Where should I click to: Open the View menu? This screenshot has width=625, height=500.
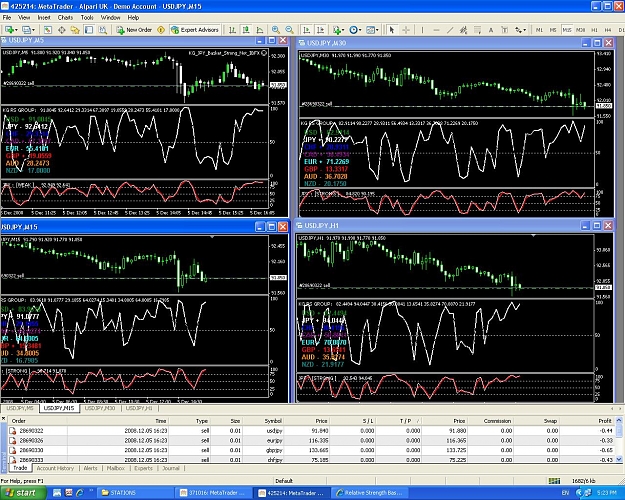point(24,18)
